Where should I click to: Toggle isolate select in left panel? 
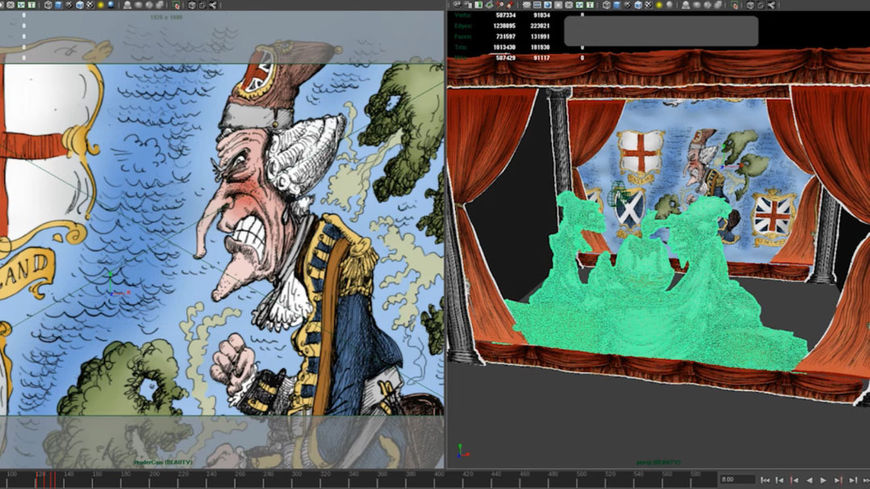(x=176, y=5)
